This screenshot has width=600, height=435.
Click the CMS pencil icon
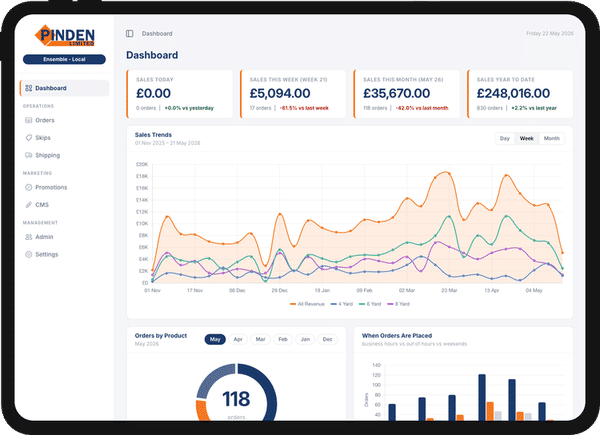[x=29, y=205]
